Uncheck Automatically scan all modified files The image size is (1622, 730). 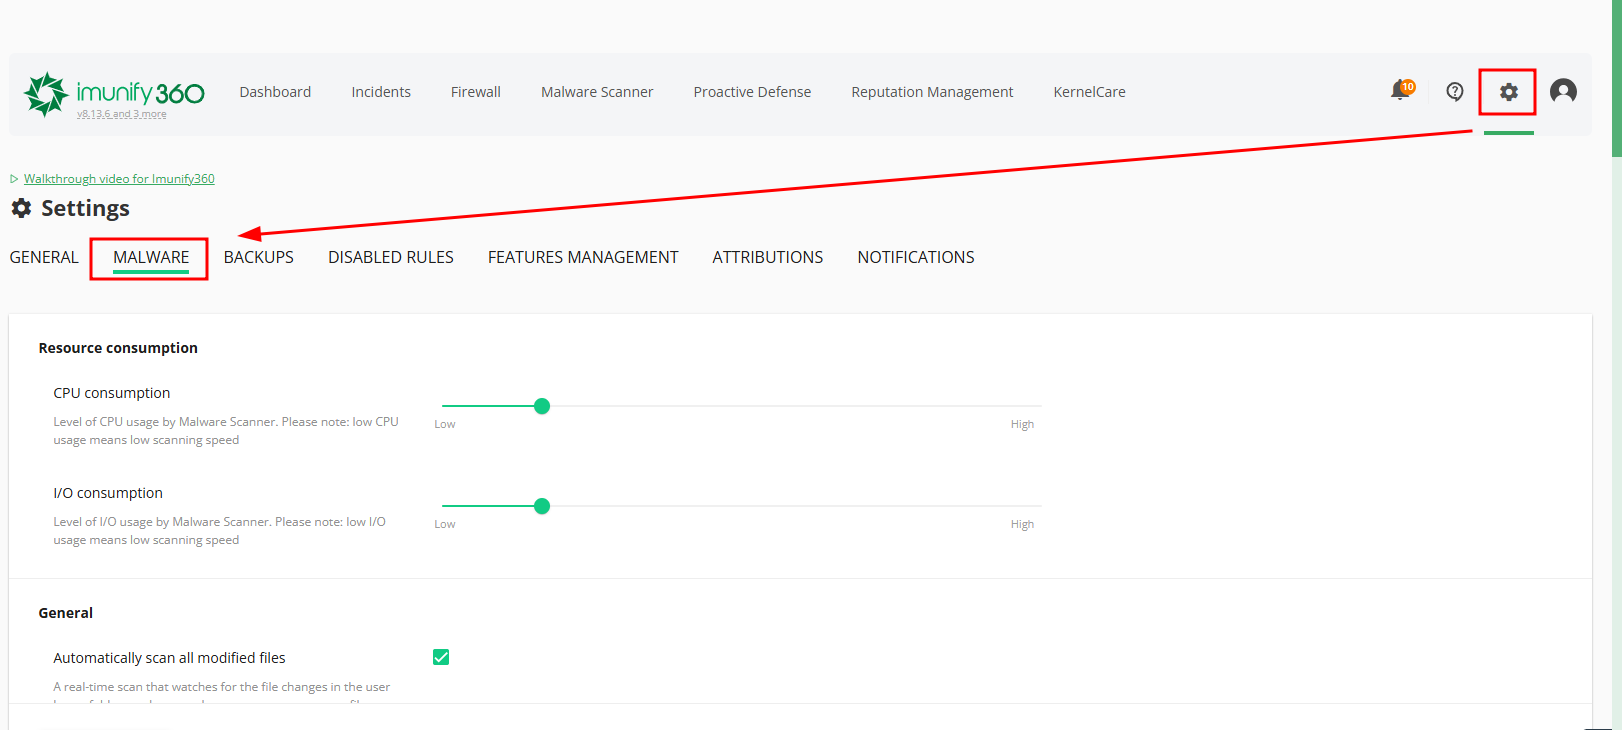pos(441,657)
